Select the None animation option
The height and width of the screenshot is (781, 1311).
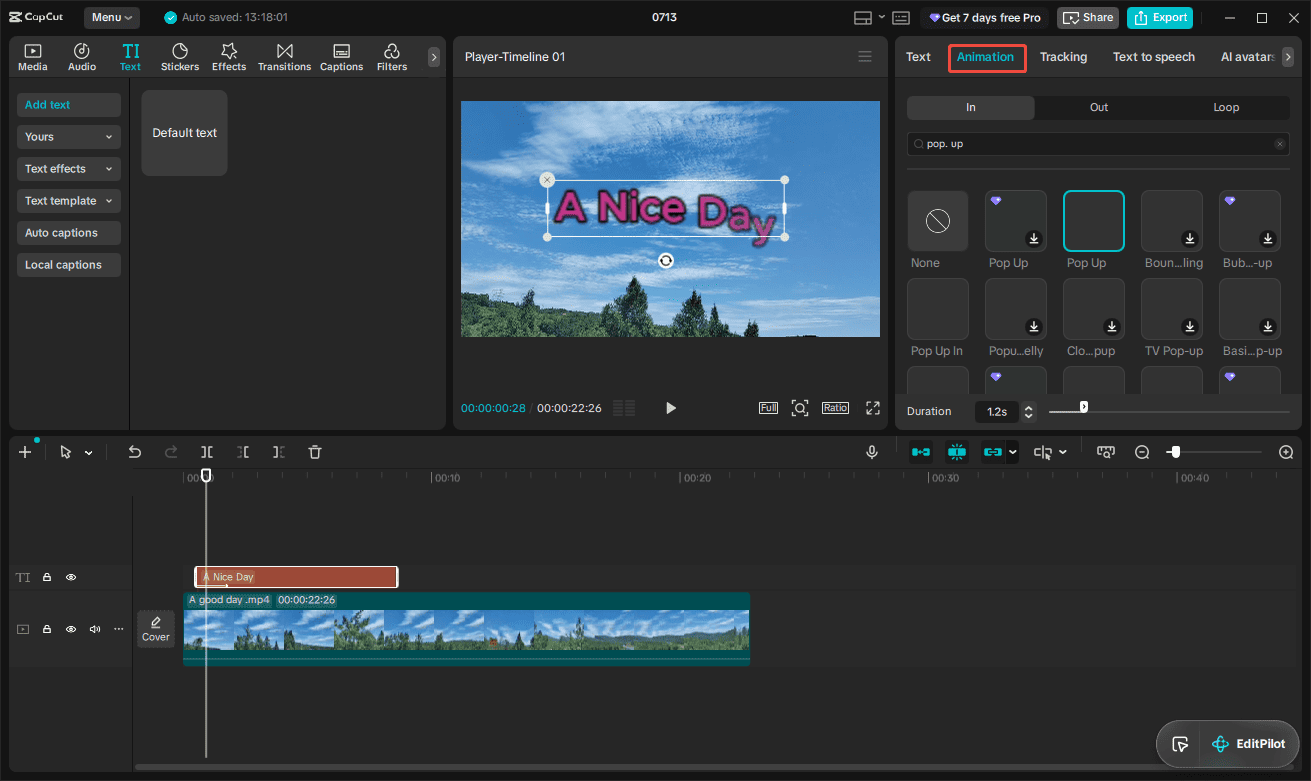pos(938,221)
